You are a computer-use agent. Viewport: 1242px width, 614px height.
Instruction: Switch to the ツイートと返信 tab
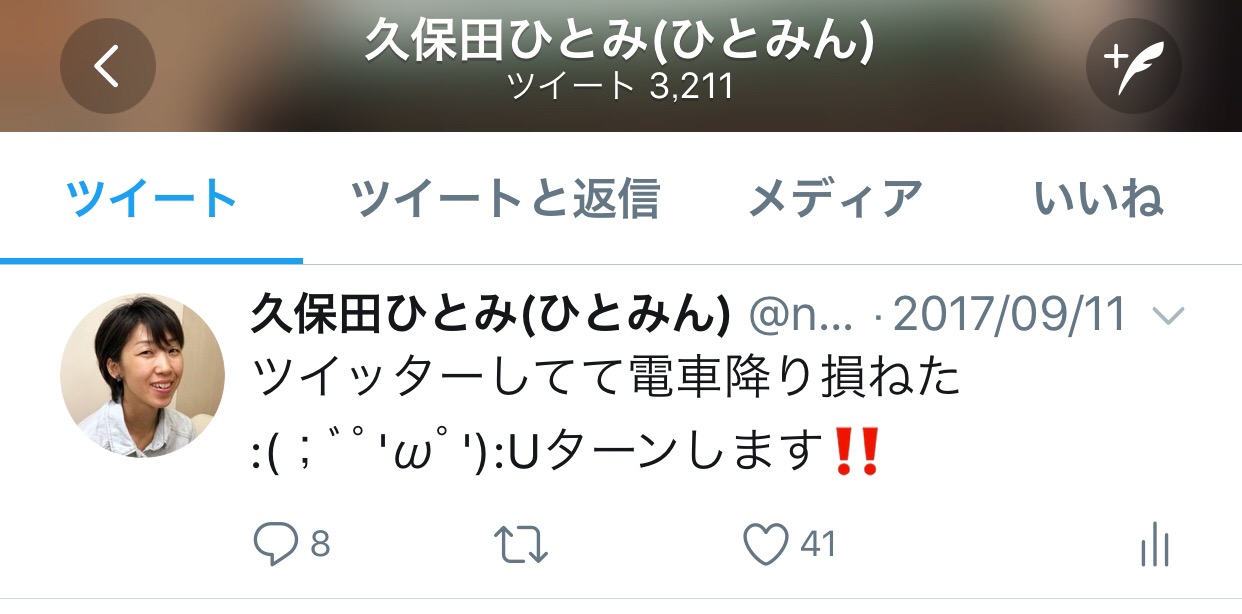click(505, 200)
